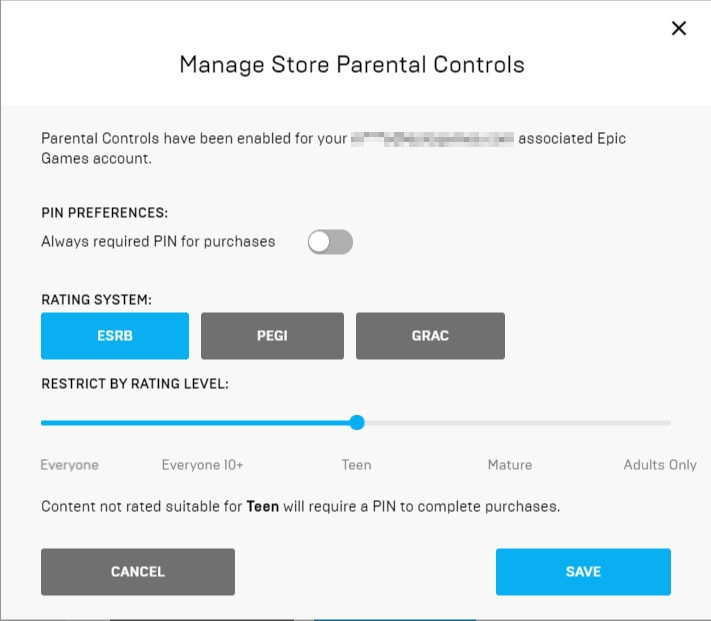Click the Teen rating label below slider
This screenshot has height=621, width=711.
(356, 465)
